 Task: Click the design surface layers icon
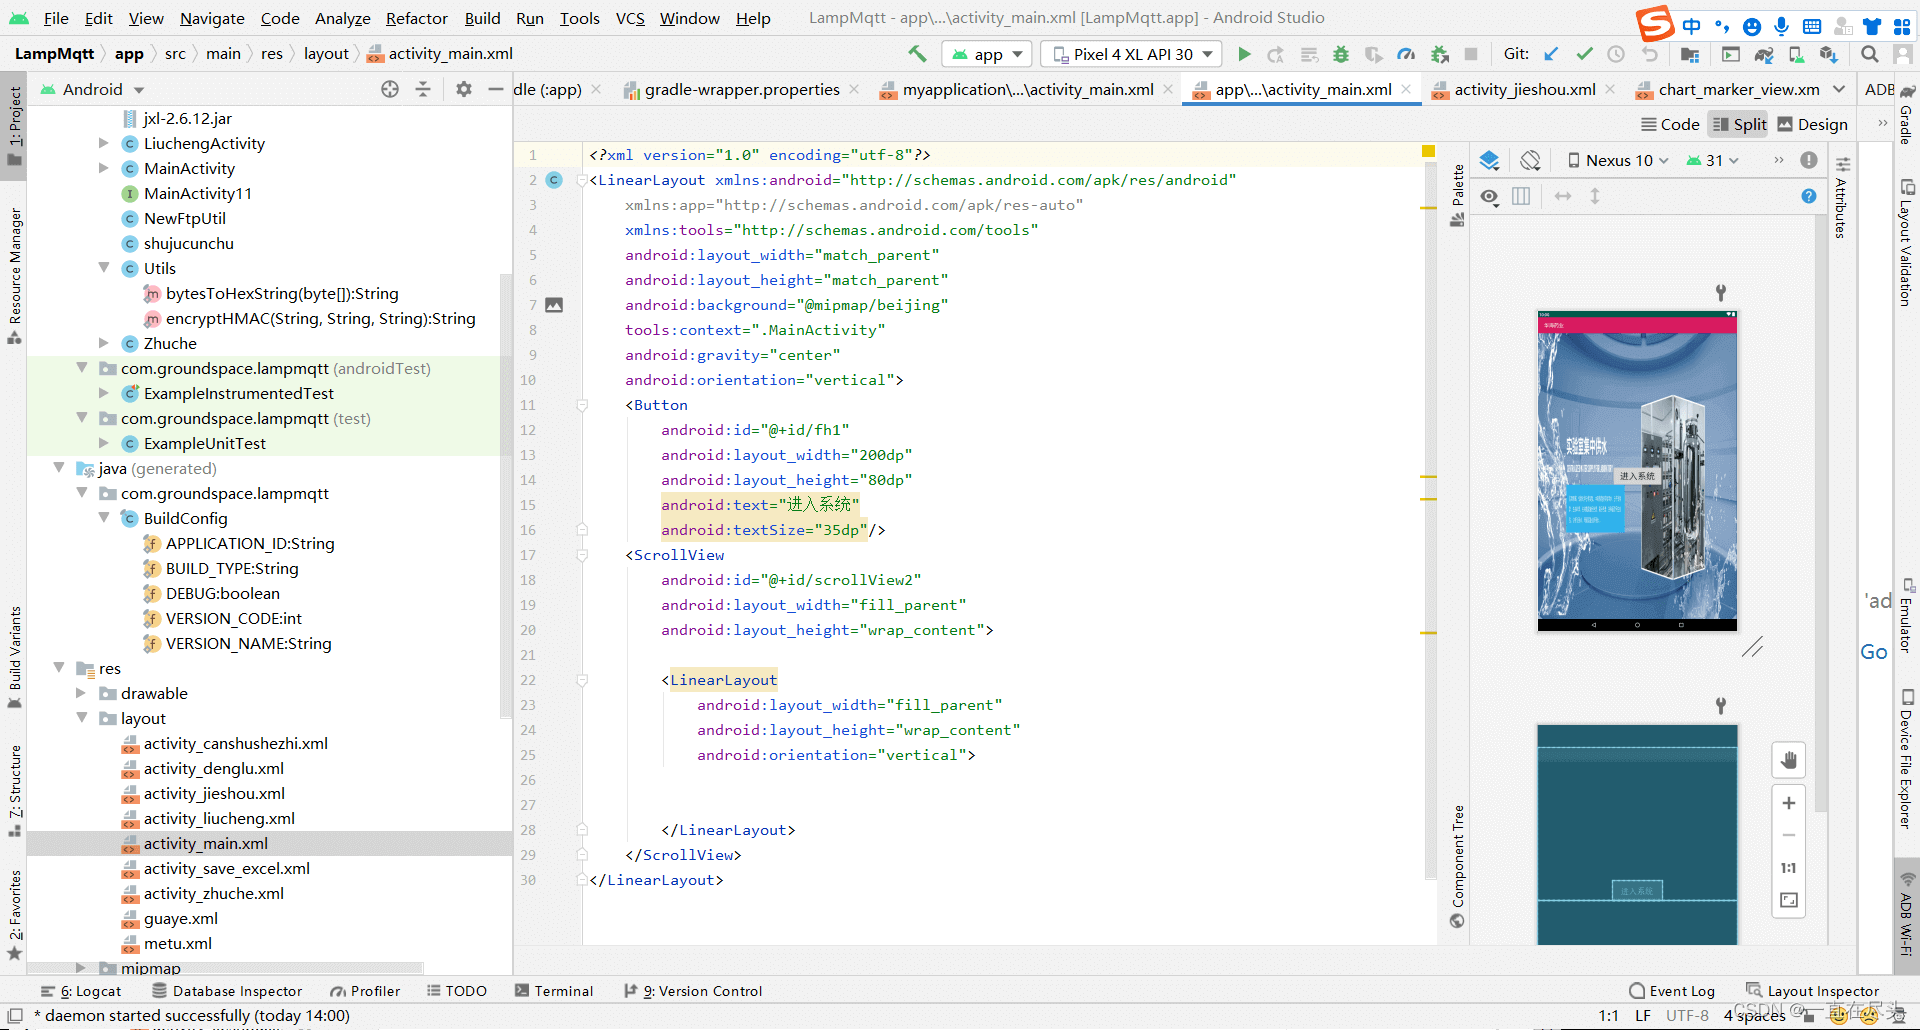(x=1489, y=160)
